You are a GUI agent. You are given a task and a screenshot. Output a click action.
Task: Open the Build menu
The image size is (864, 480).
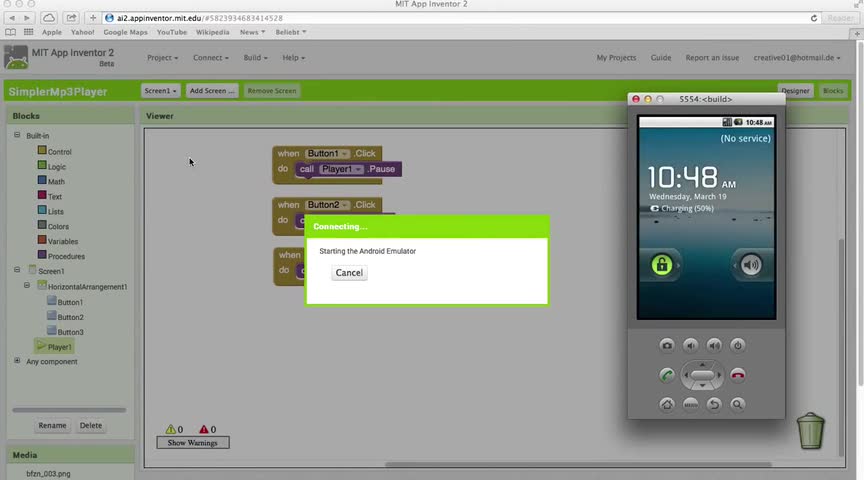click(255, 58)
